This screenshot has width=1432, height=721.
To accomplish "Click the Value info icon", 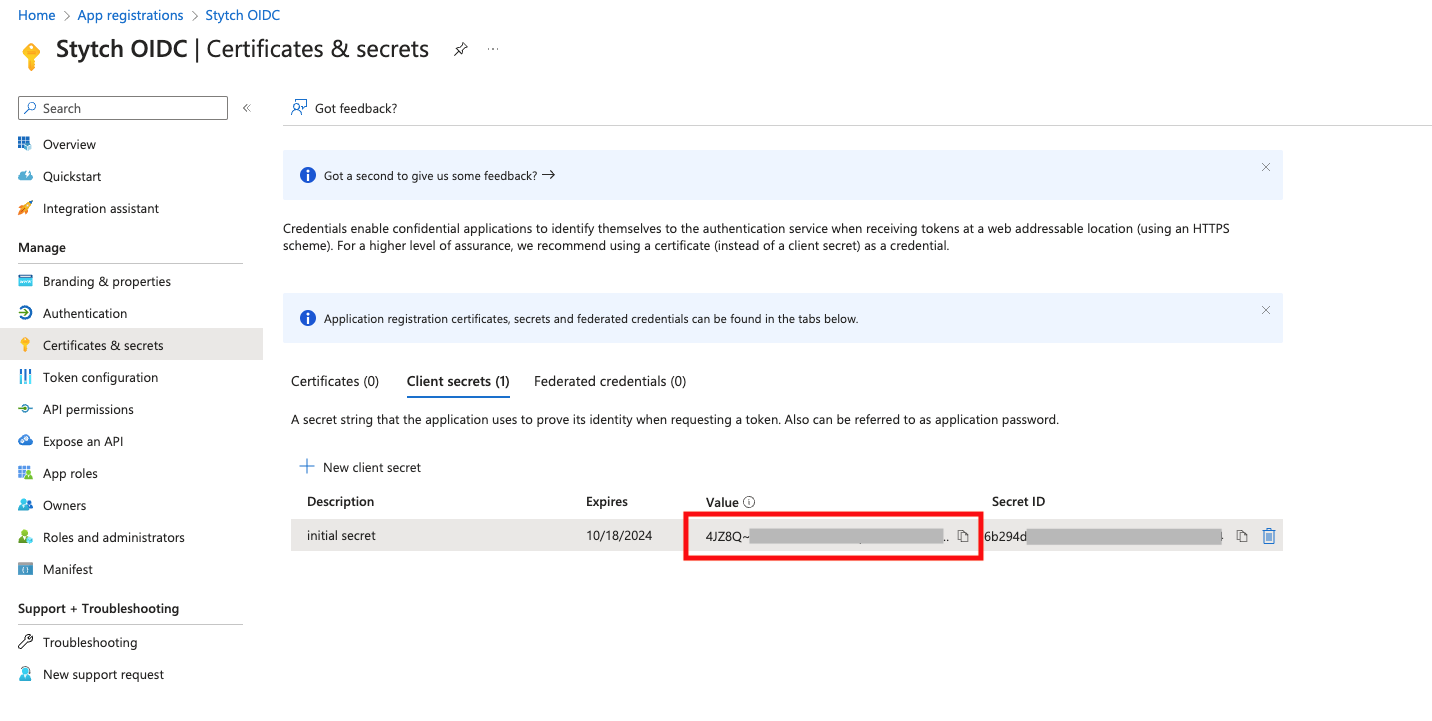I will (749, 502).
